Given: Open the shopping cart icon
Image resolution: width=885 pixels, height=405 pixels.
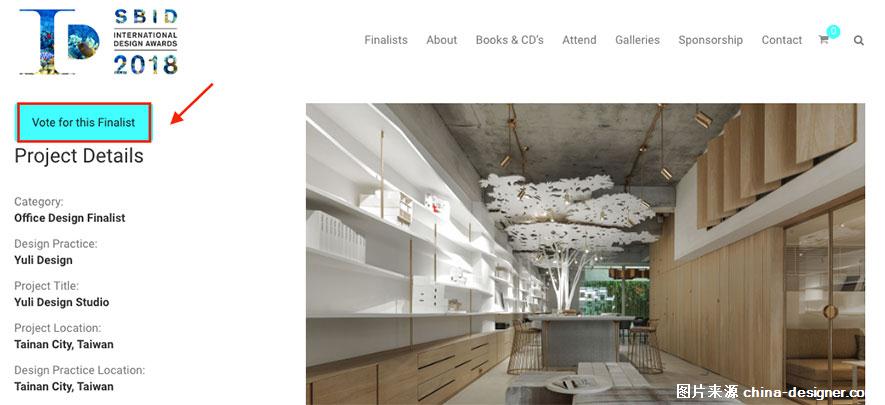Looking at the screenshot, I should coord(823,40).
